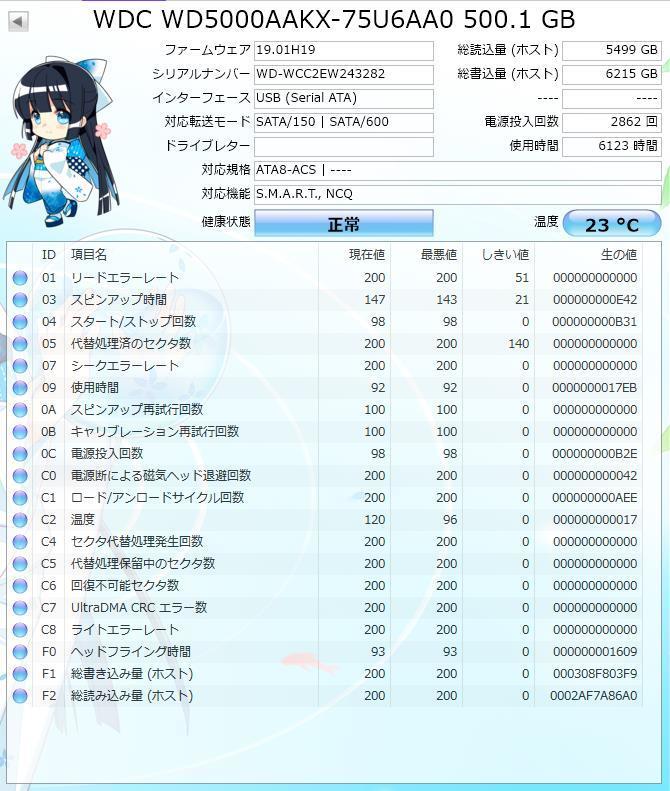This screenshot has height=791, width=670.
Task: Select the セクタ代替処理発生回数 attribute name
Action: [137, 542]
